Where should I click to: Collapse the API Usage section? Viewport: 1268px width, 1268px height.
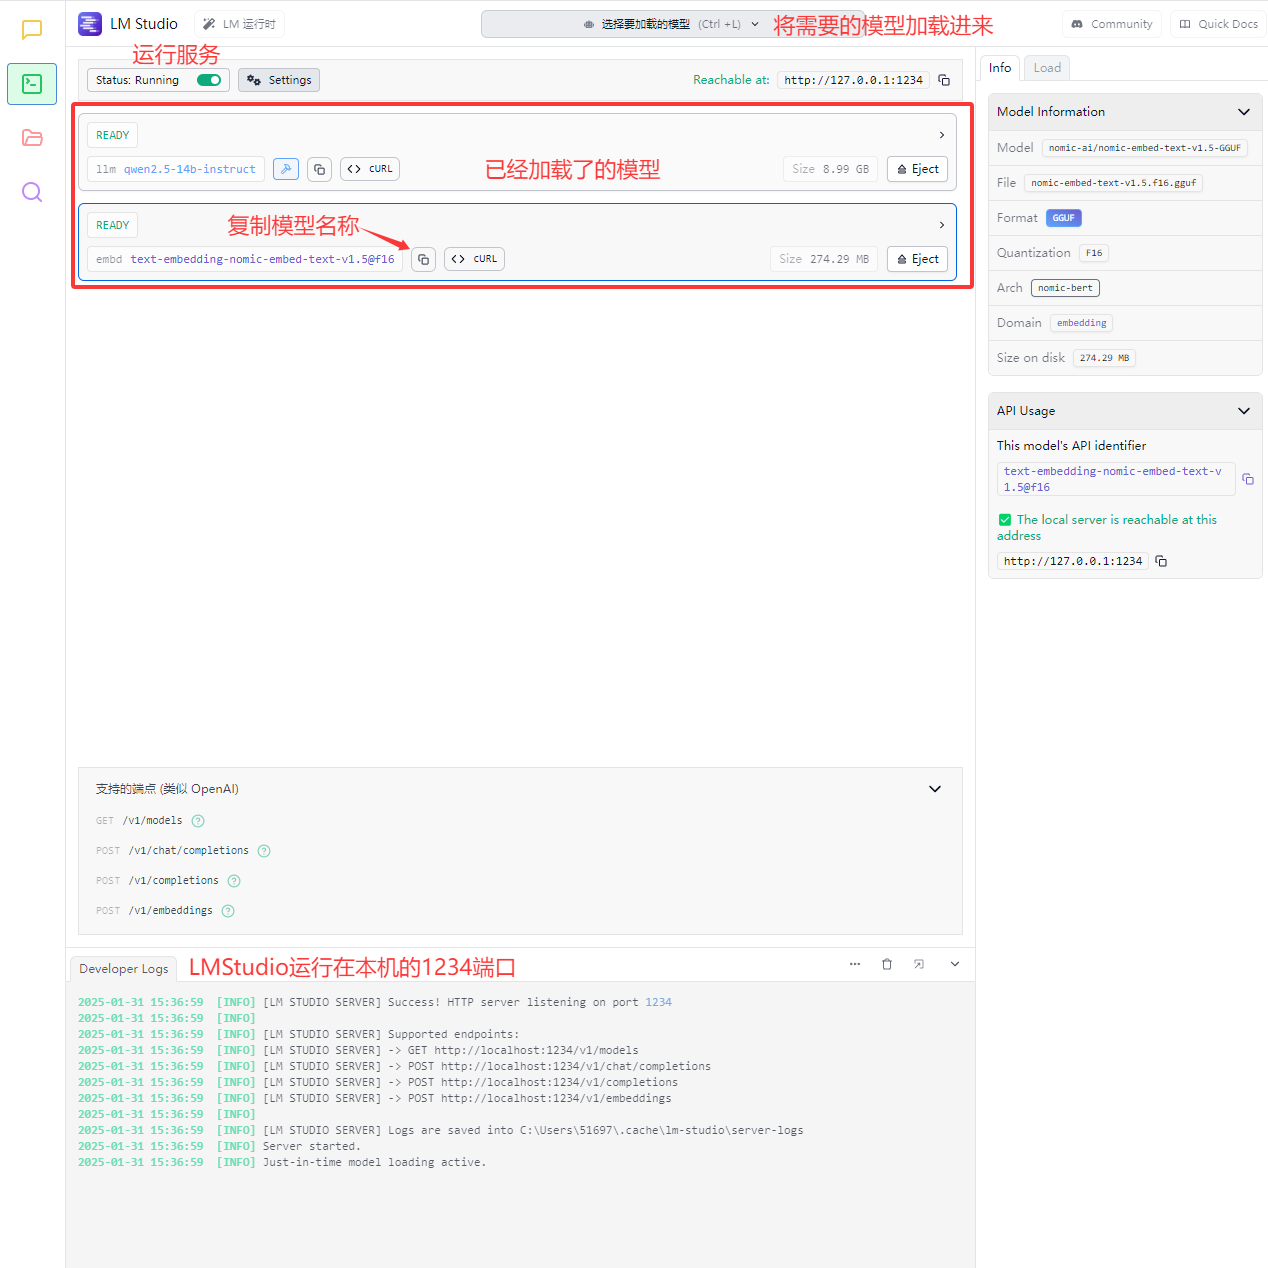point(1243,411)
